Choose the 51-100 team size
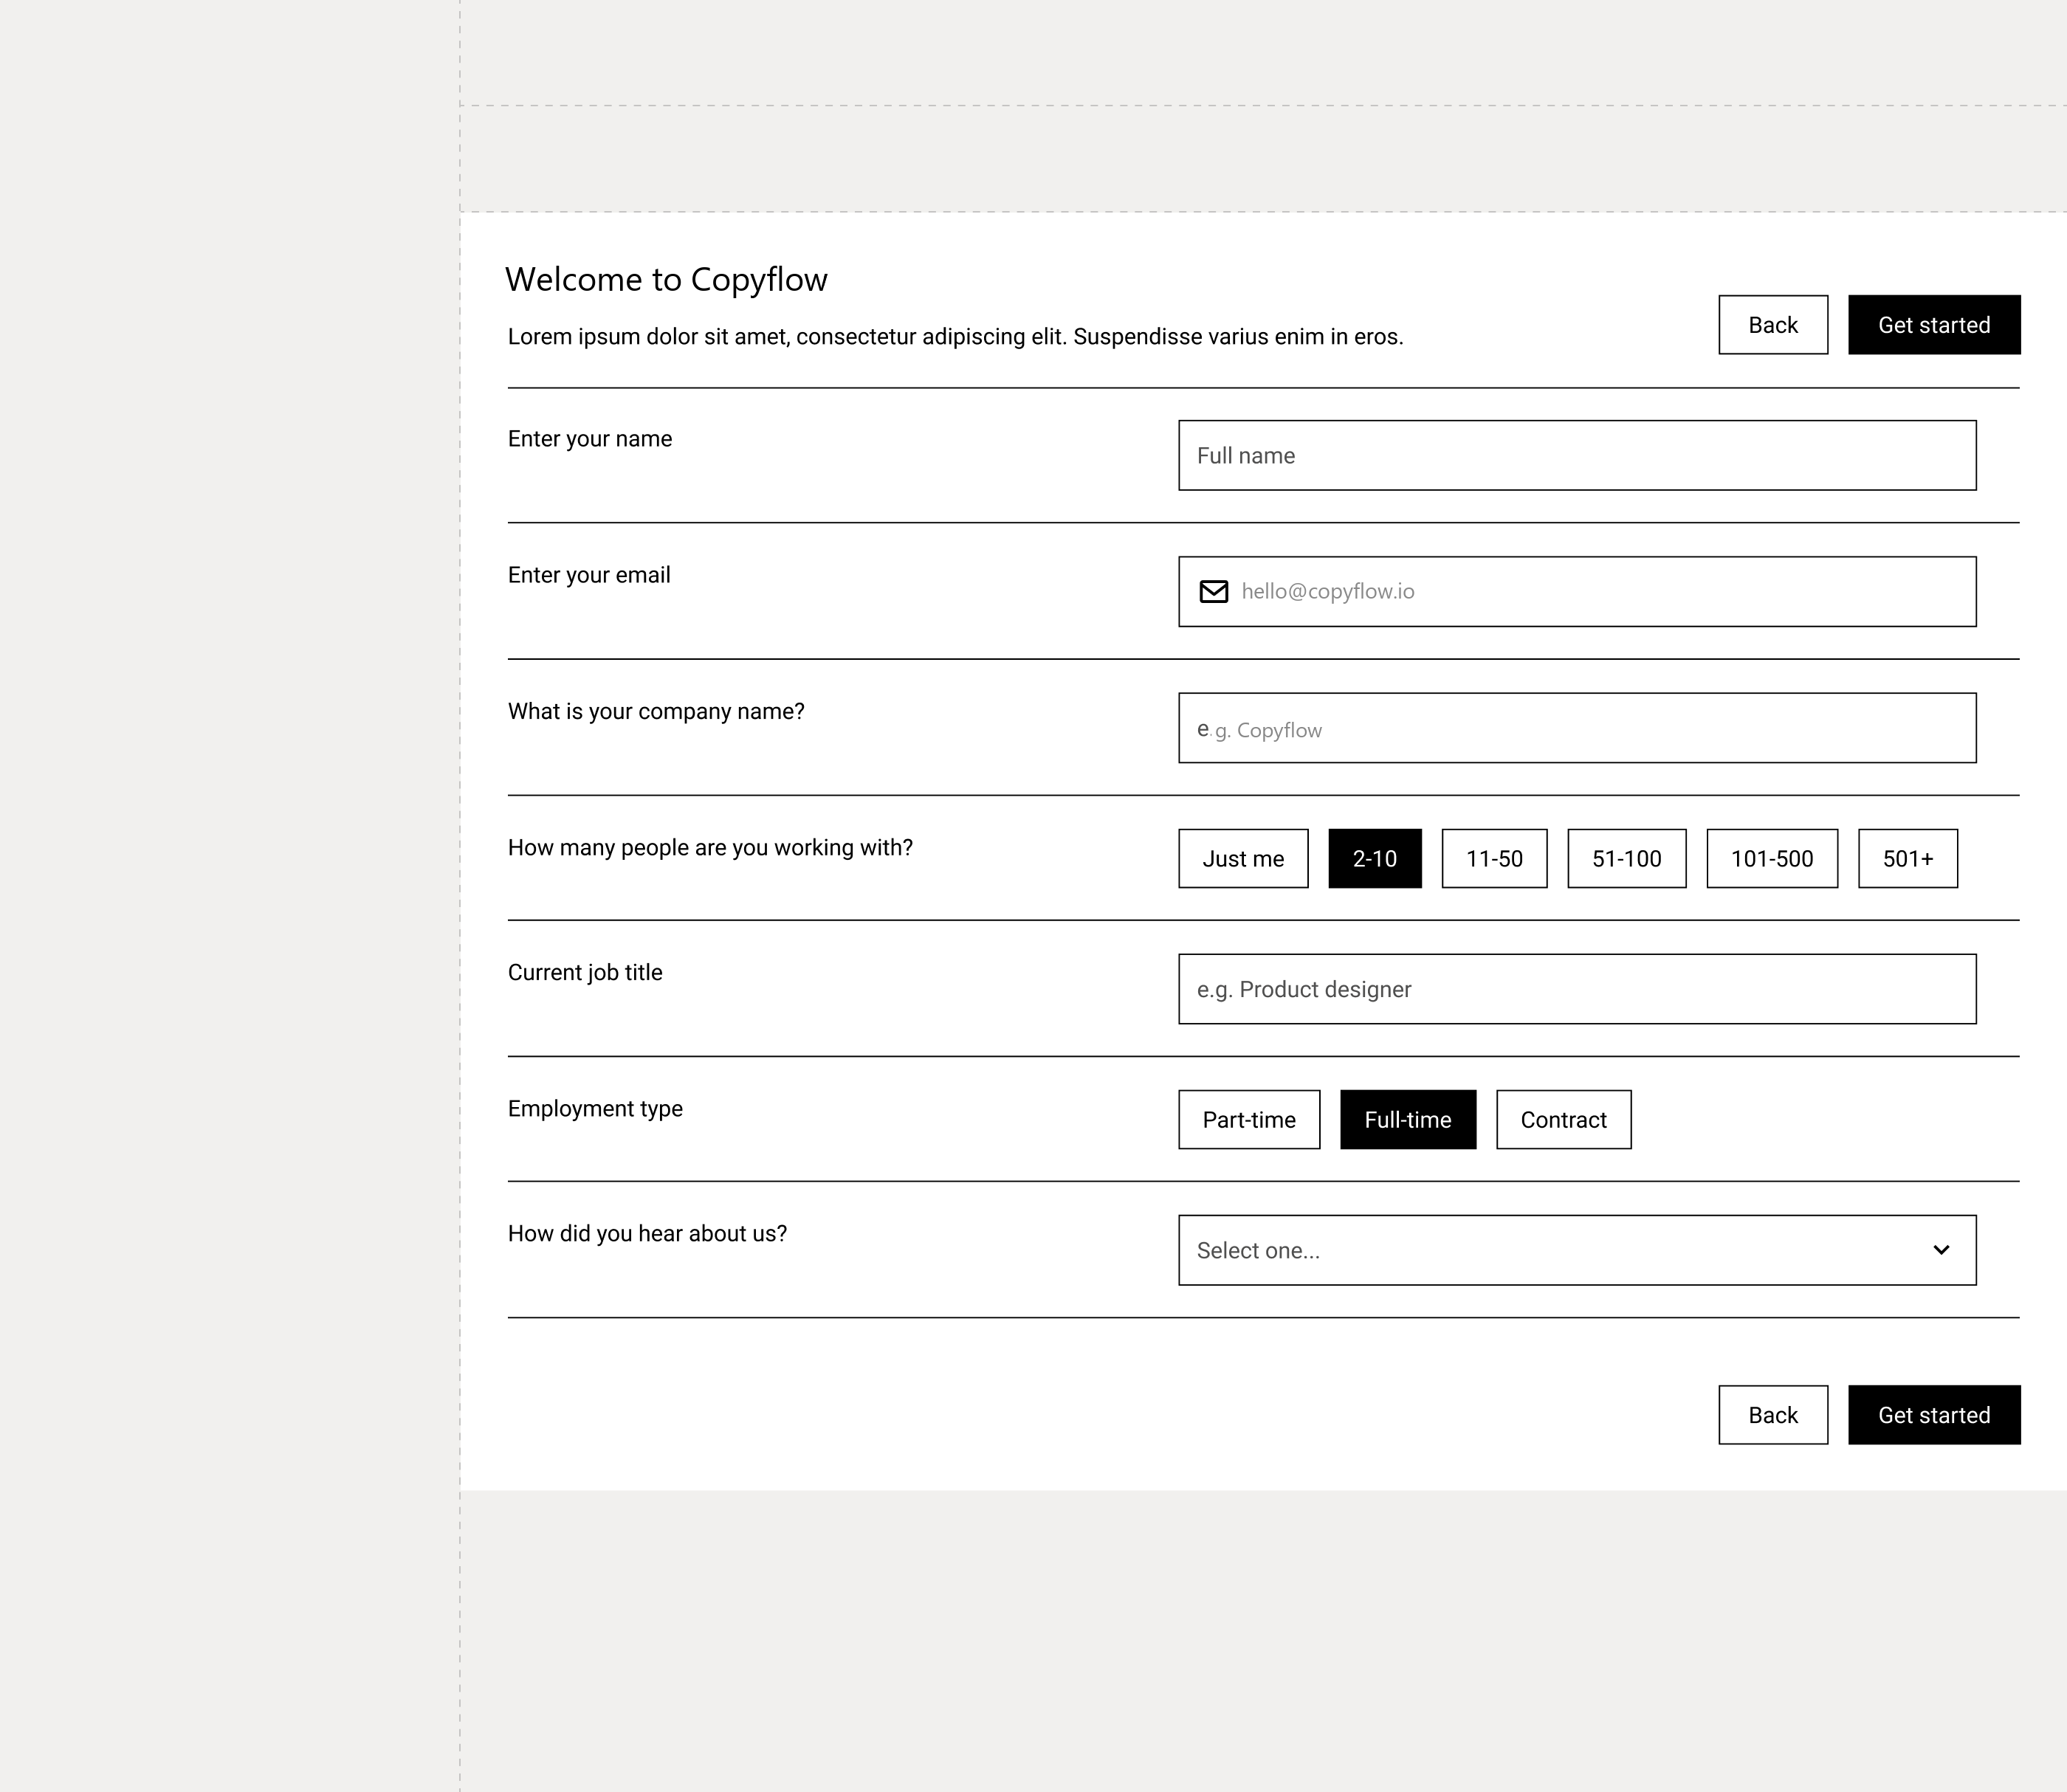Image resolution: width=2067 pixels, height=1792 pixels. (1626, 858)
